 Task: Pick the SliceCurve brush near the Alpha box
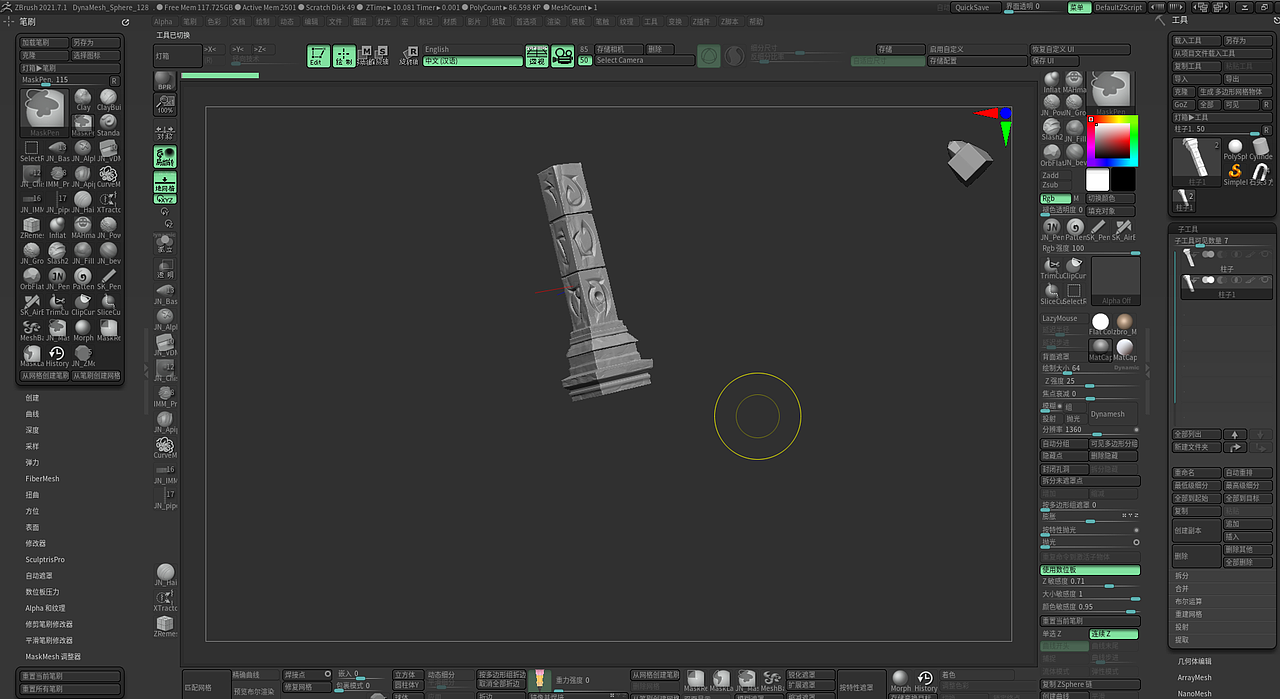1051,293
